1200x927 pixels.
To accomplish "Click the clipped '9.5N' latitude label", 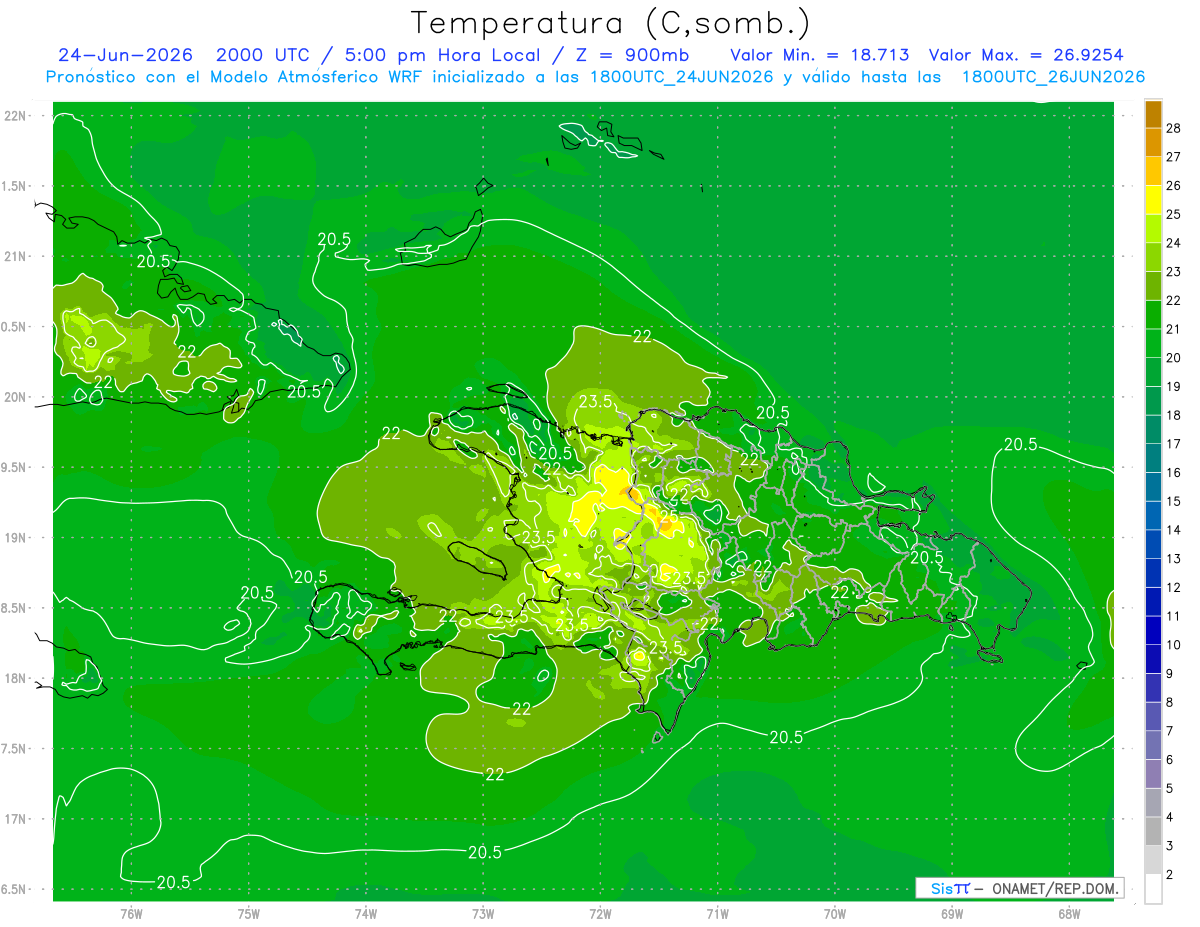I will click(15, 467).
